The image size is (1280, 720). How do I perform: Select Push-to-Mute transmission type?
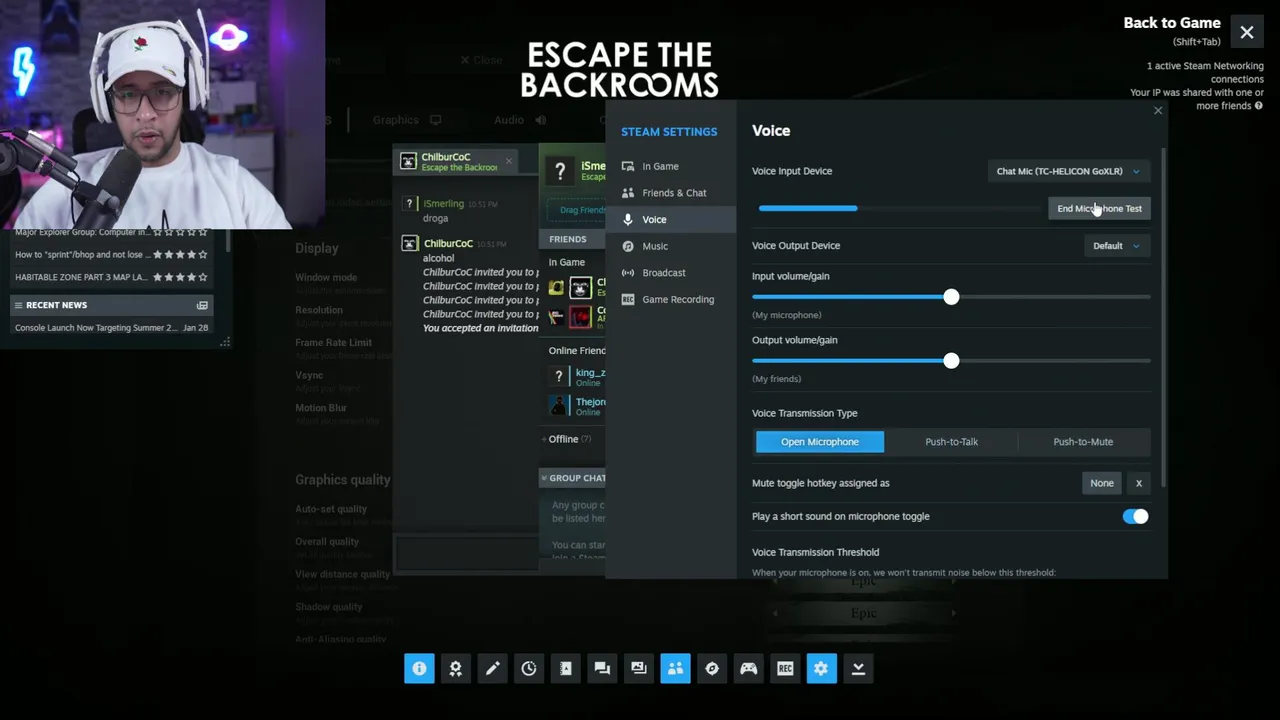[1083, 441]
